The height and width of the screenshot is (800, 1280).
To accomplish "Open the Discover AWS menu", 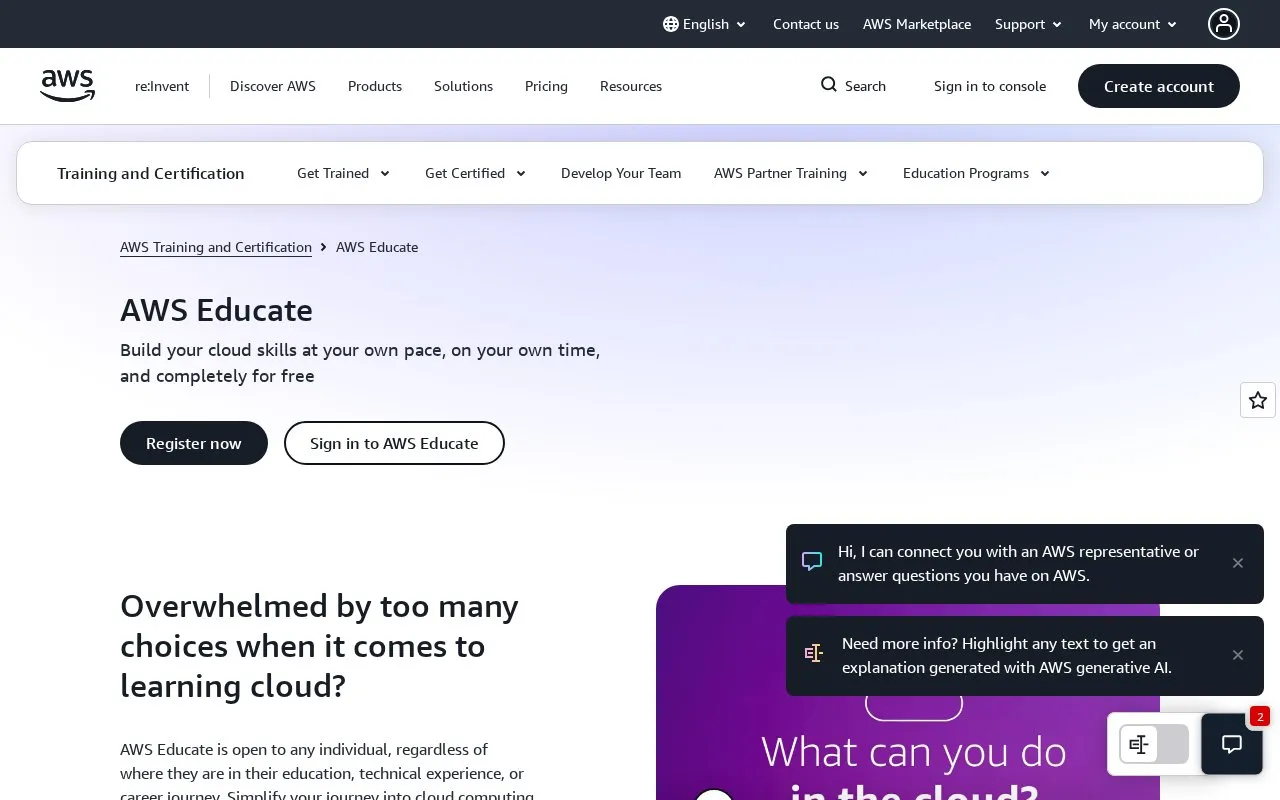I will pos(273,86).
